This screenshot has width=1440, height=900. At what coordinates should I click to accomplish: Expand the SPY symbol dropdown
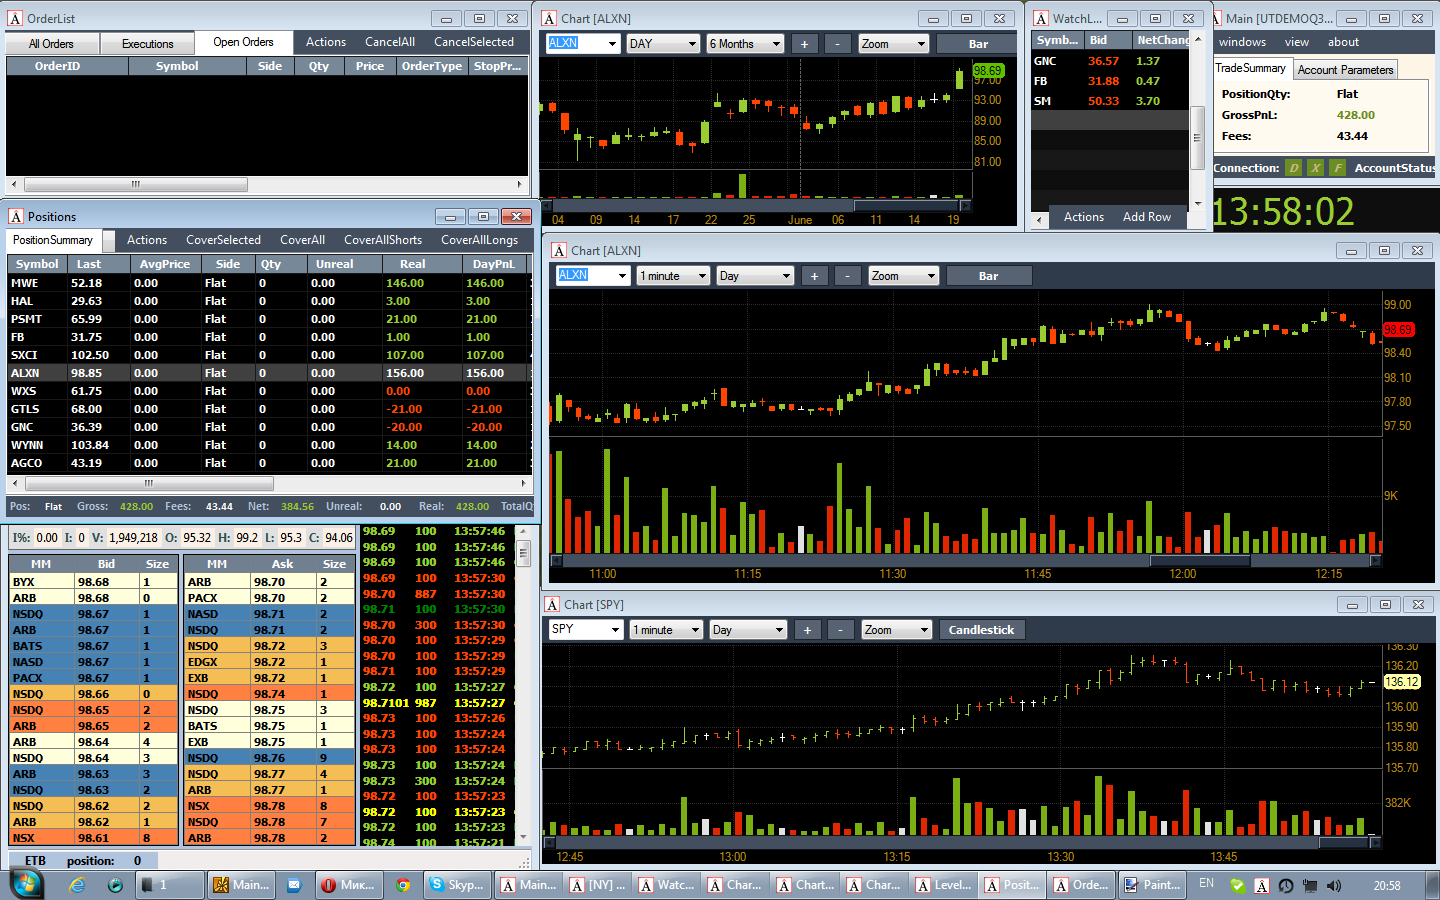(x=586, y=630)
